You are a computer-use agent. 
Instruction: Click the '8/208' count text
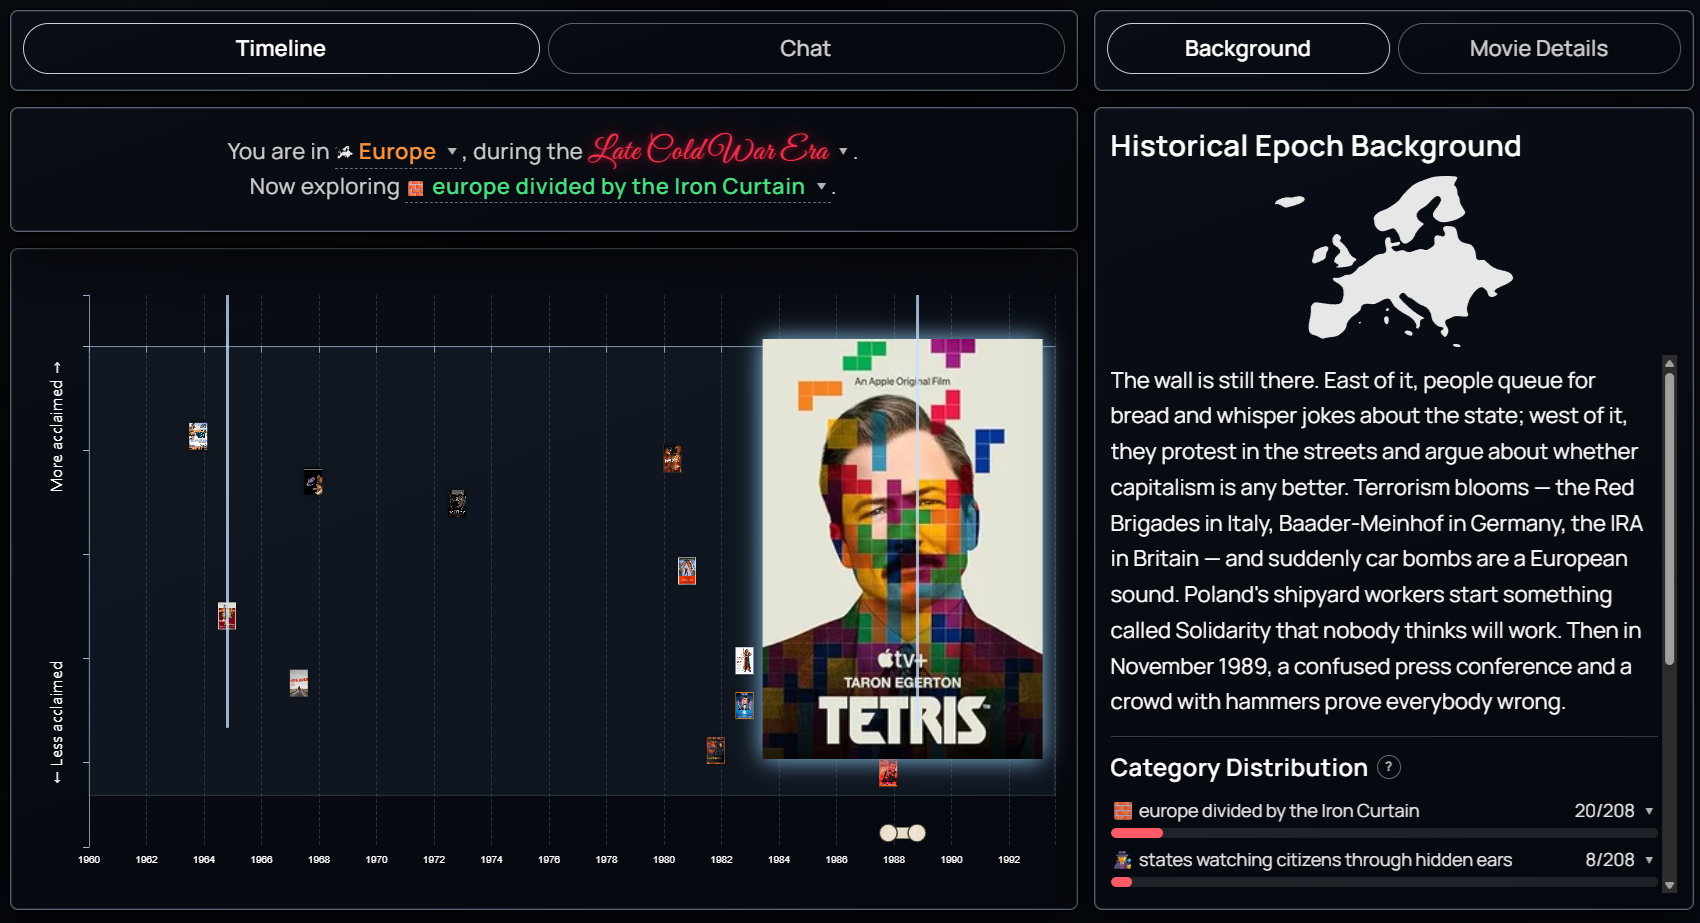(1610, 860)
